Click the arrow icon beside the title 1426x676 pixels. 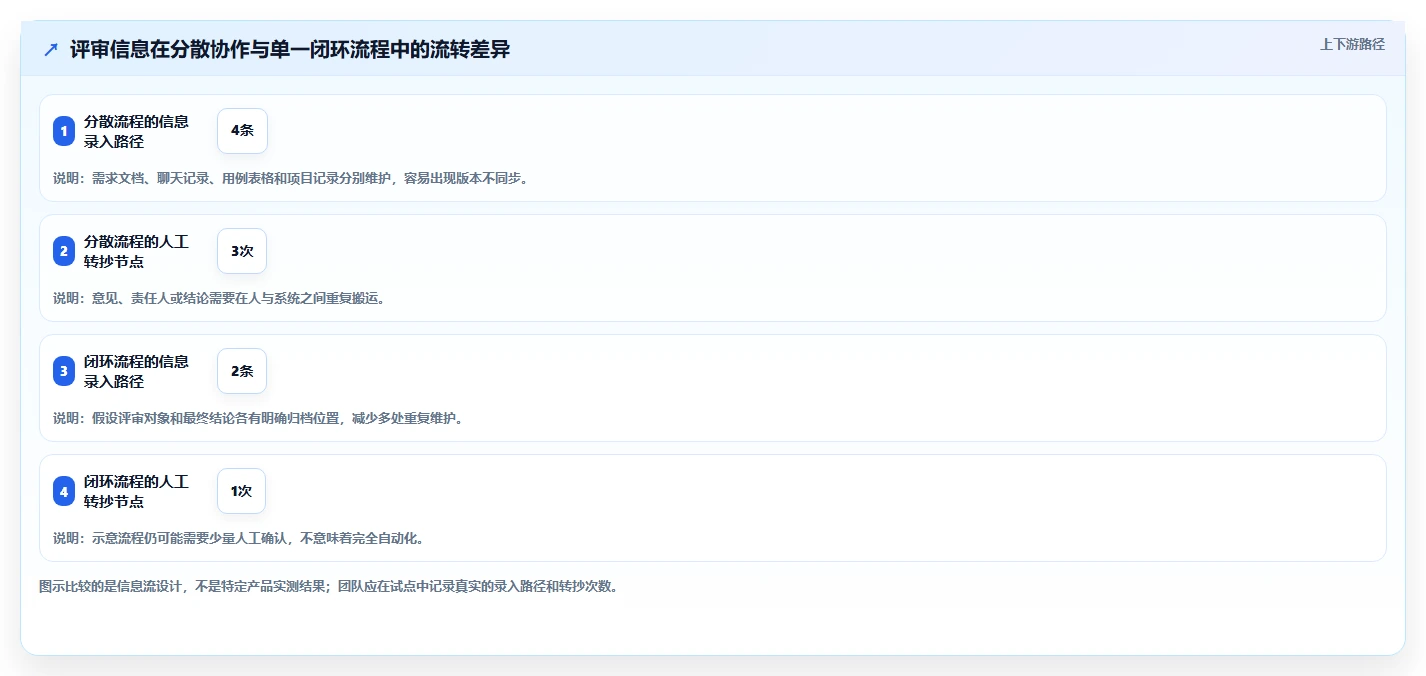pyautogui.click(x=51, y=50)
